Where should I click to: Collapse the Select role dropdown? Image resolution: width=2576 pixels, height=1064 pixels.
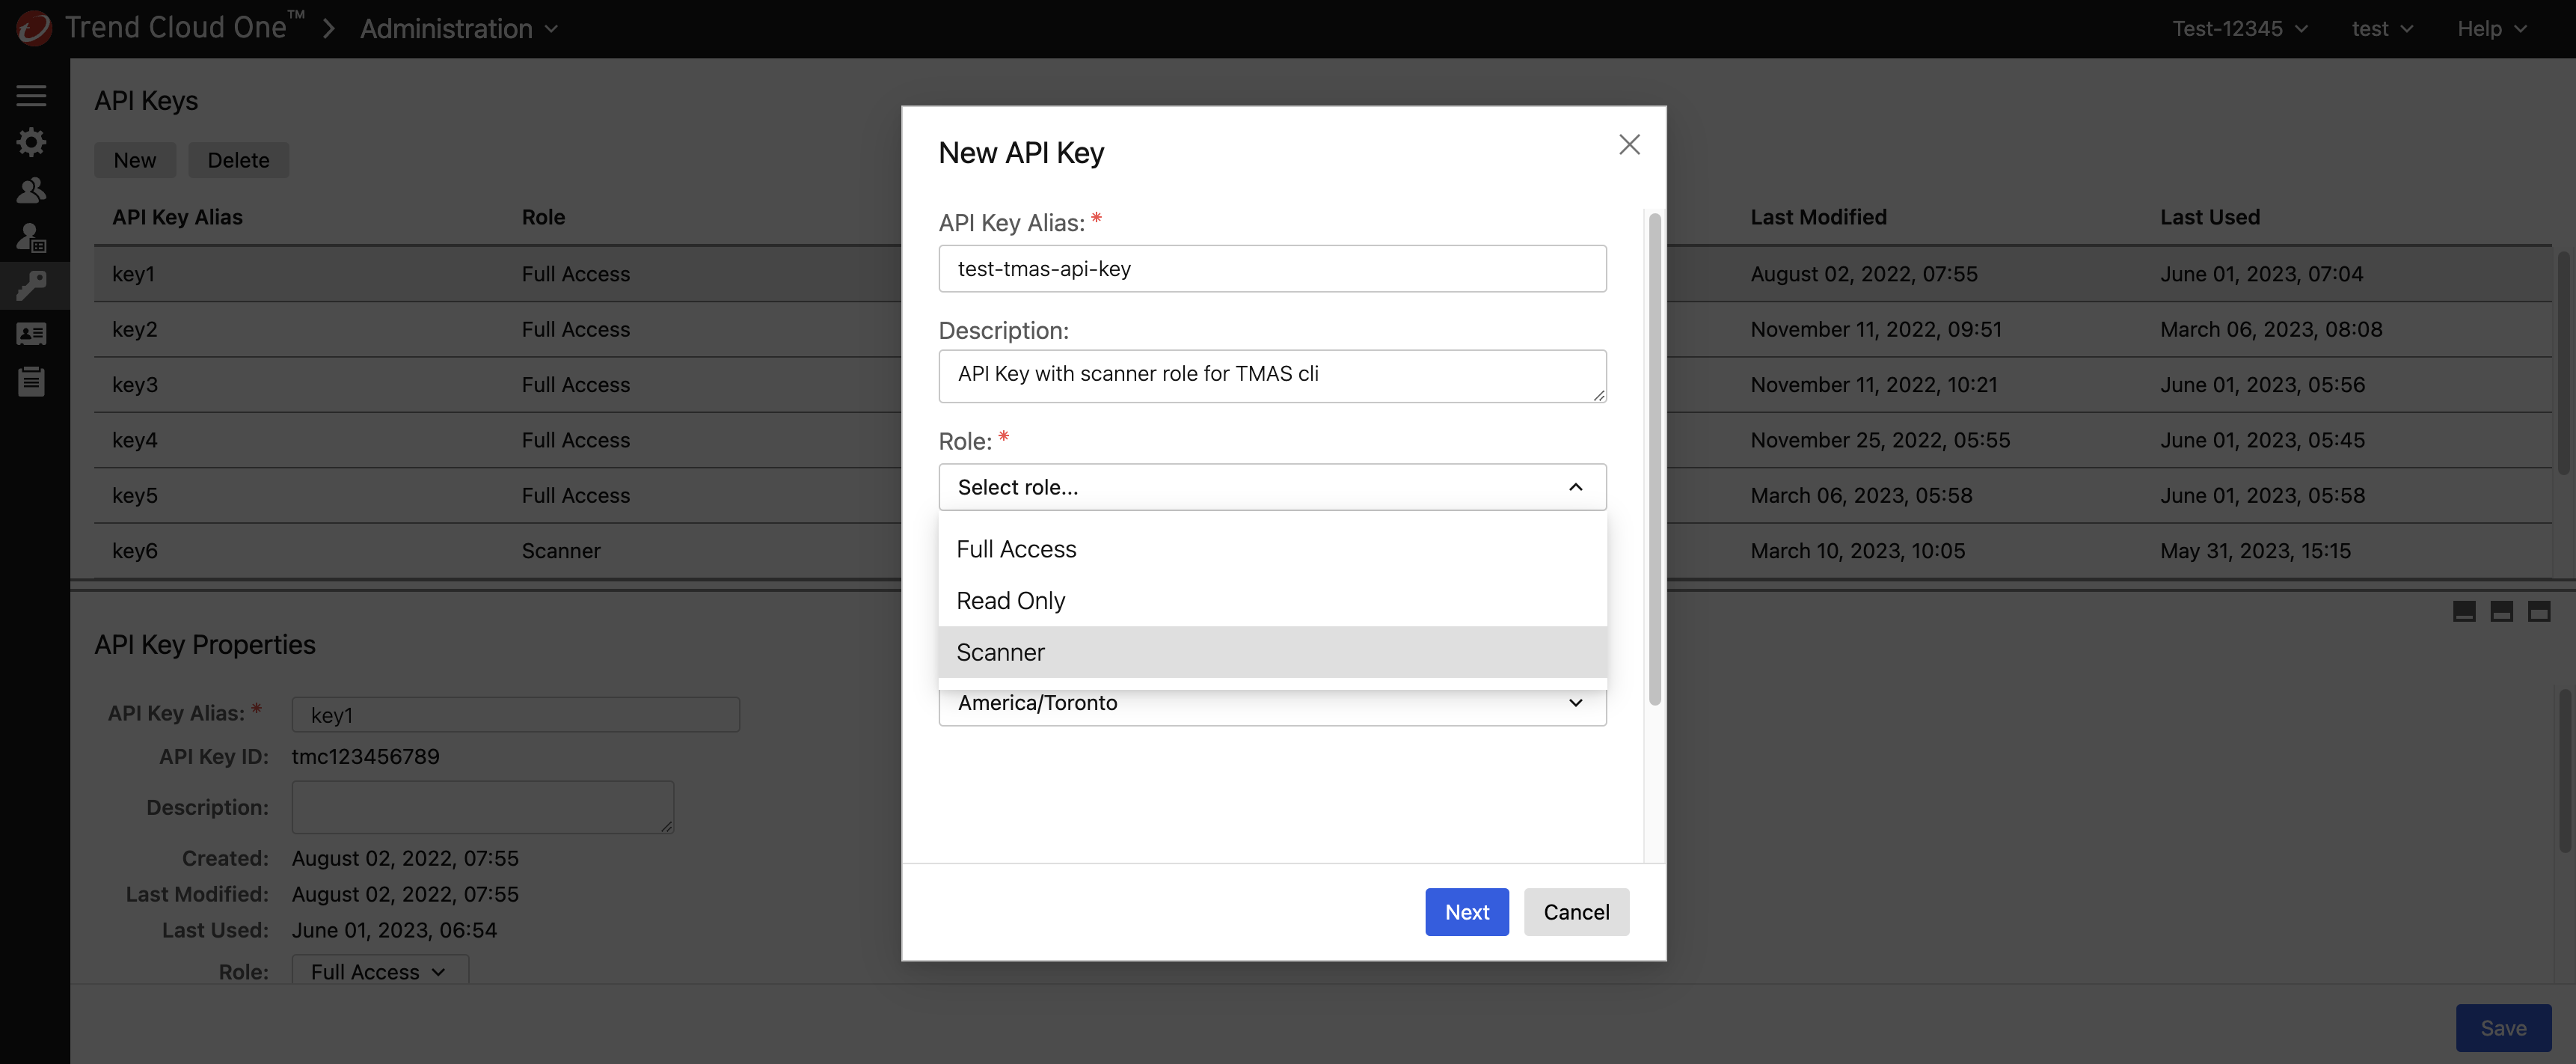click(x=1272, y=487)
